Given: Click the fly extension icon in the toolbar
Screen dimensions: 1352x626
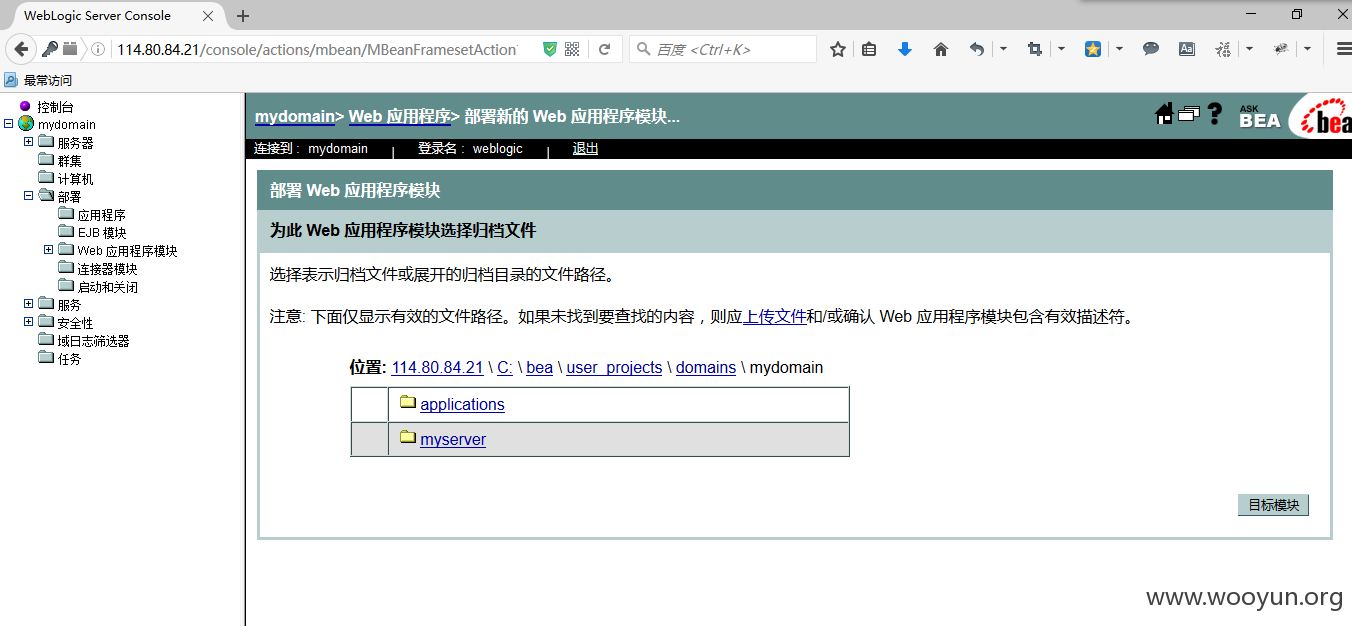Looking at the screenshot, I should pyautogui.click(x=1281, y=49).
